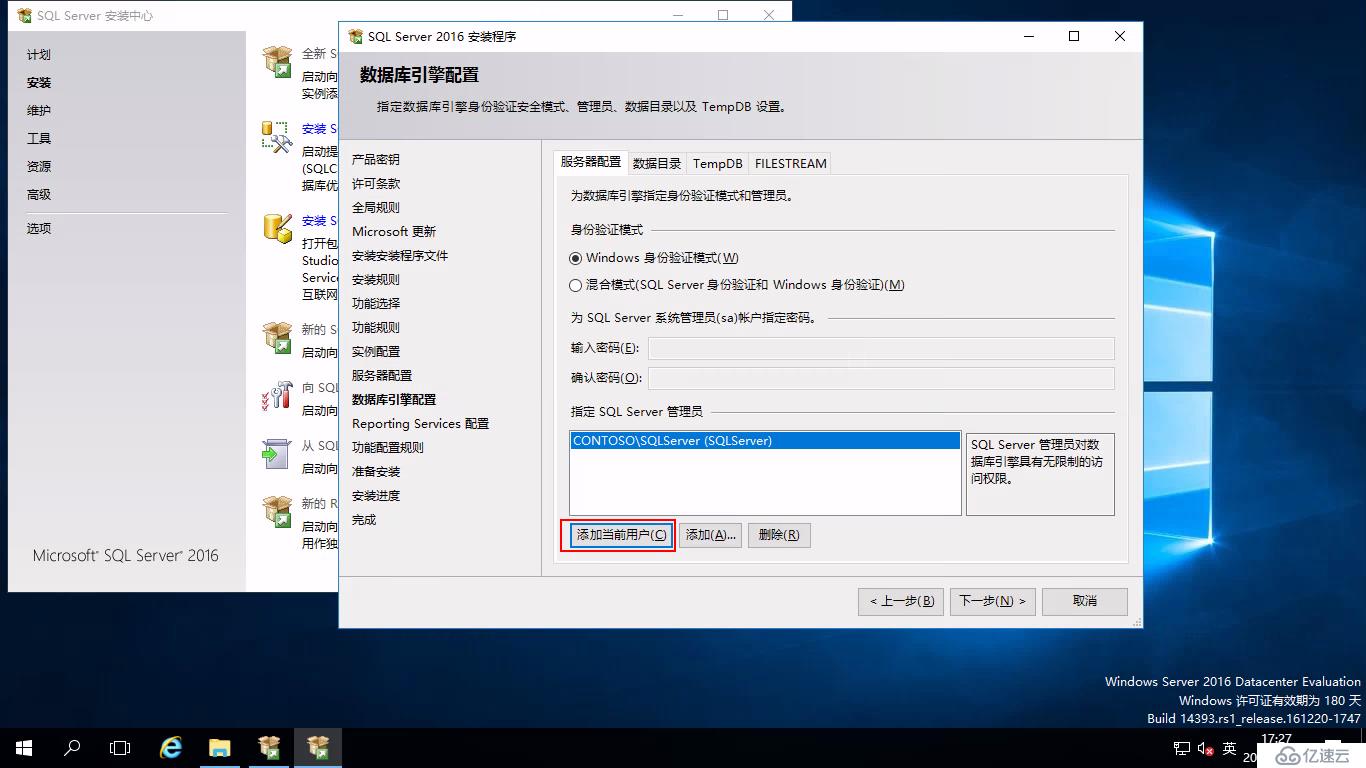Screen dimensions: 1366x768
Task: Click the SQL Server 2016 setup window title icon
Action: 355,36
